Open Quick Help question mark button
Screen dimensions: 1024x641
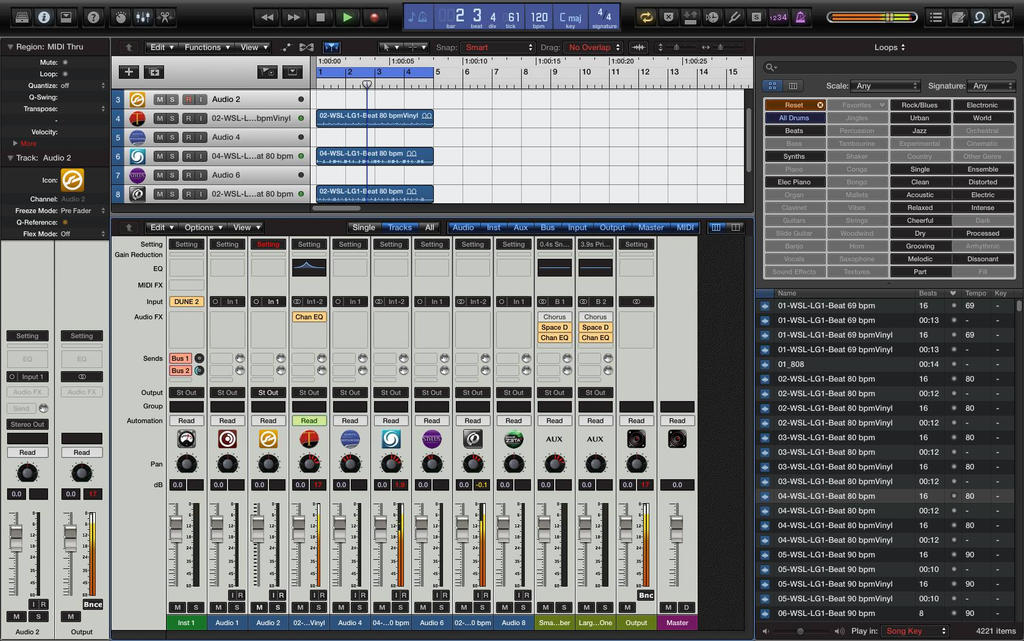[x=93, y=17]
